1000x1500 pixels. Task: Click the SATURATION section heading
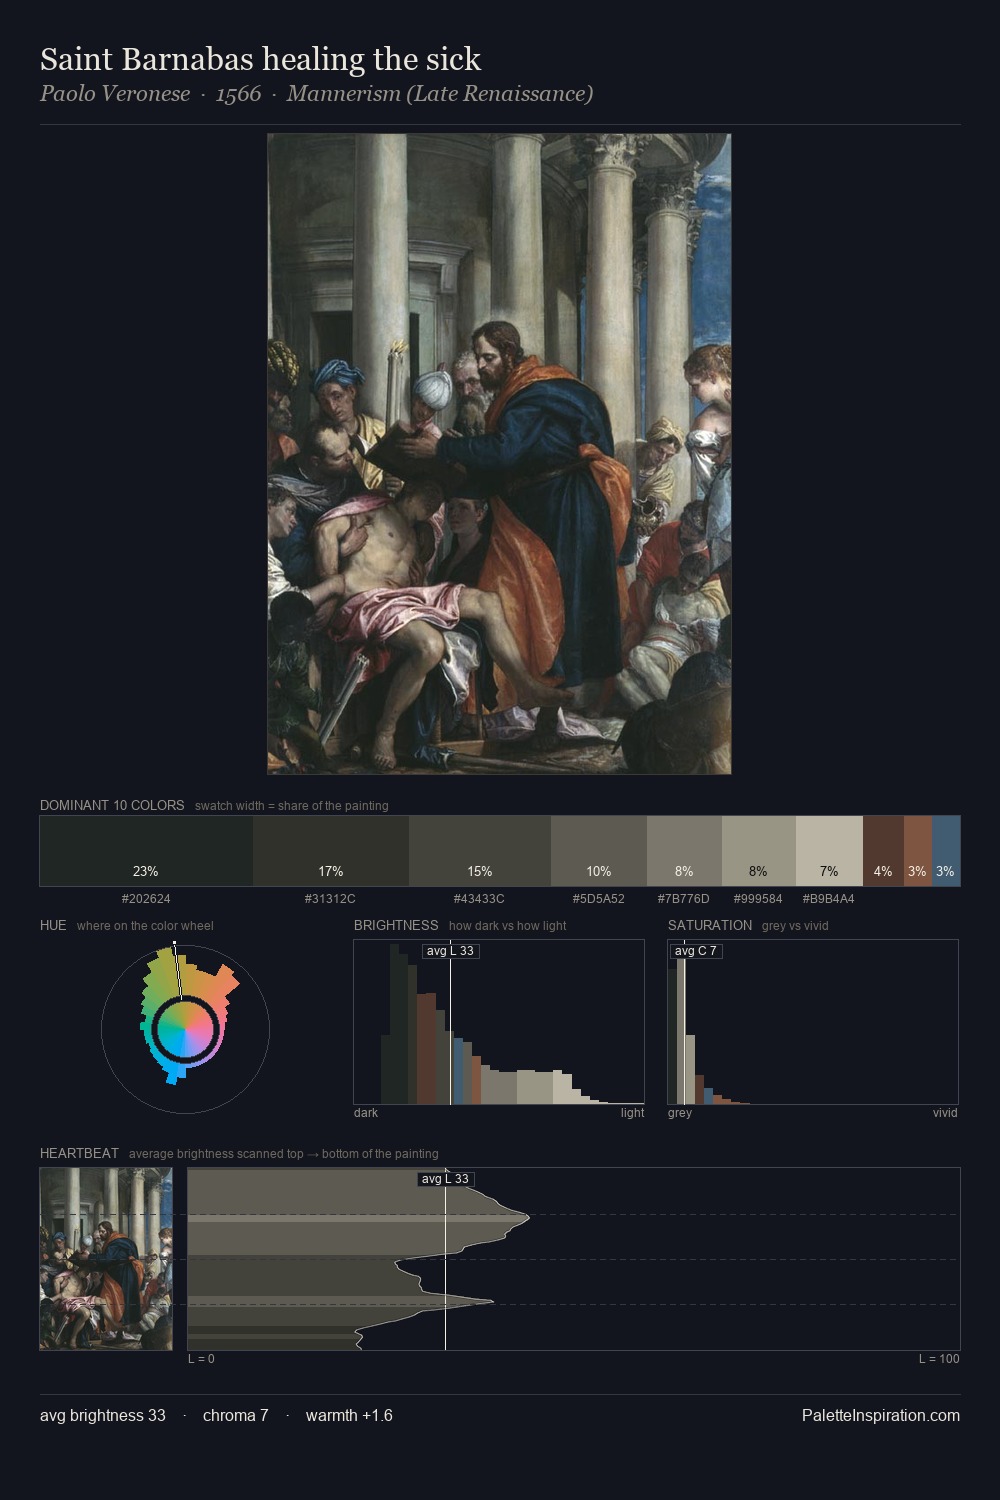pos(710,925)
